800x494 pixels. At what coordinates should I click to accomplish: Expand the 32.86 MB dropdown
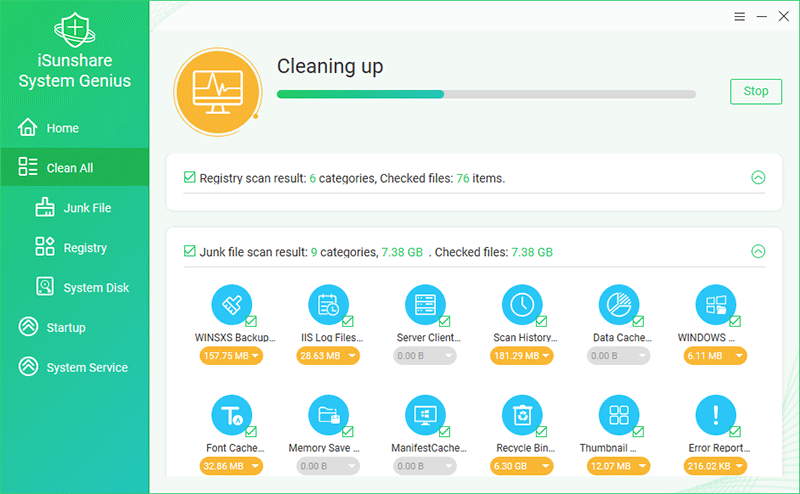(x=231, y=466)
